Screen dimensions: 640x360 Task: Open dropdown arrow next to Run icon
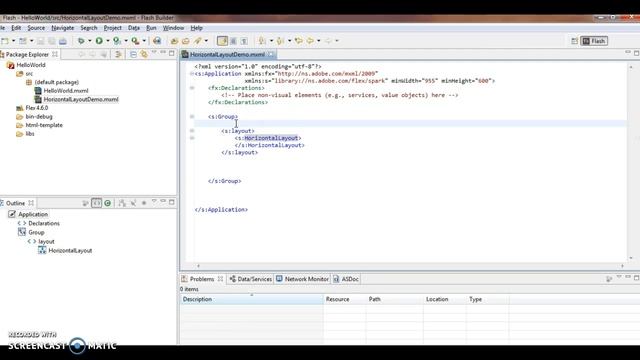107,41
